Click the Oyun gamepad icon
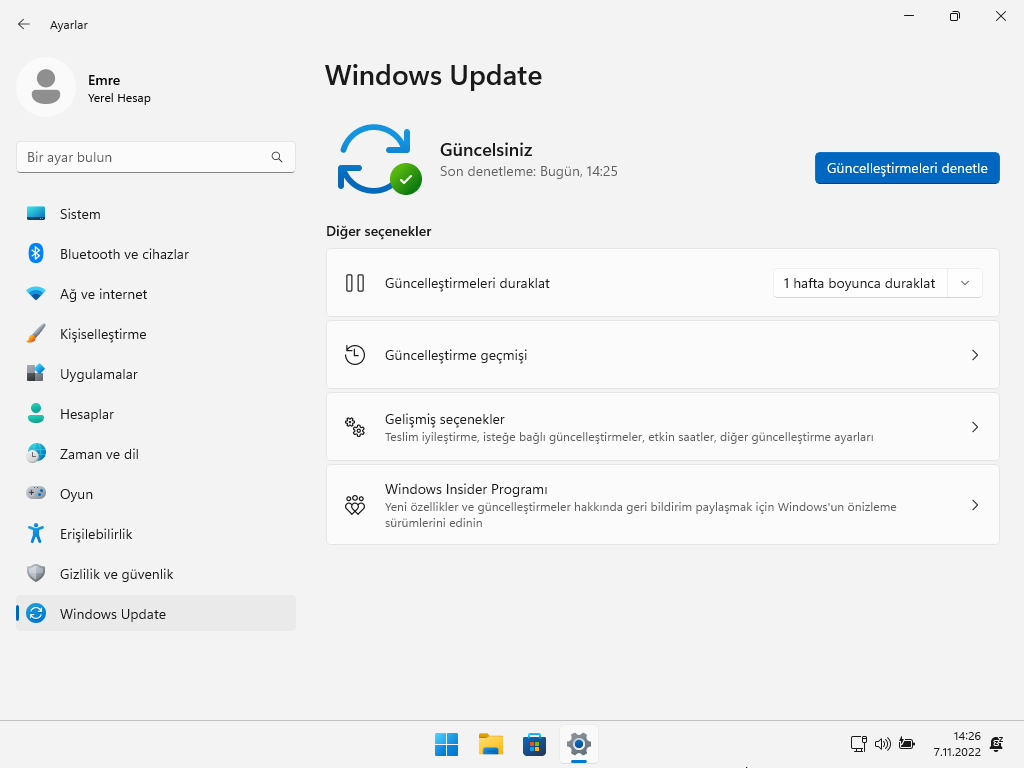The image size is (1024, 768). coord(36,494)
